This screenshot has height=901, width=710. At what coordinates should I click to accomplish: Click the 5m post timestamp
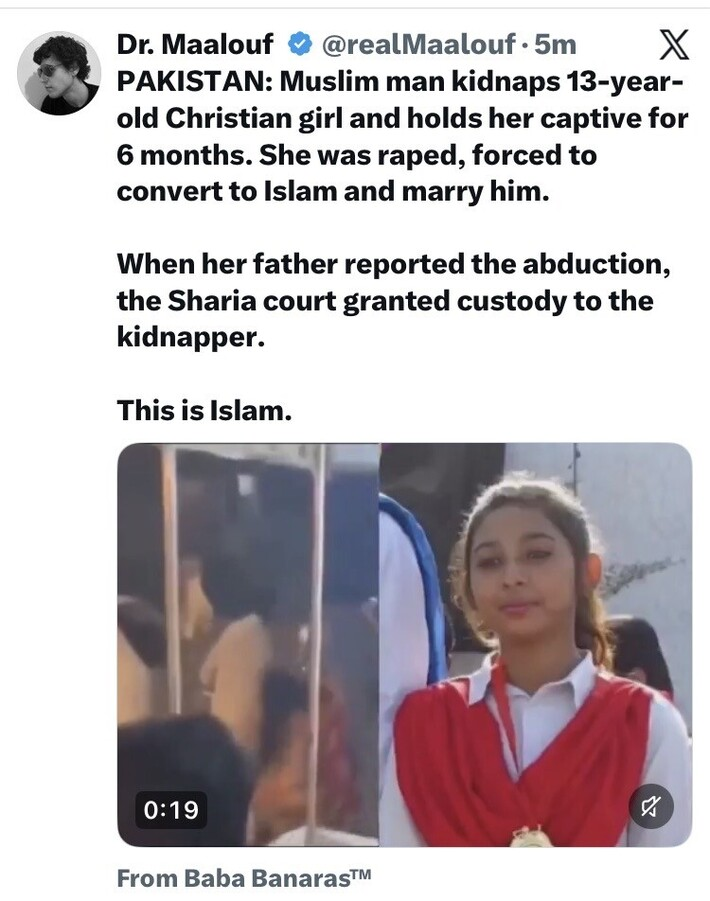coord(555,44)
